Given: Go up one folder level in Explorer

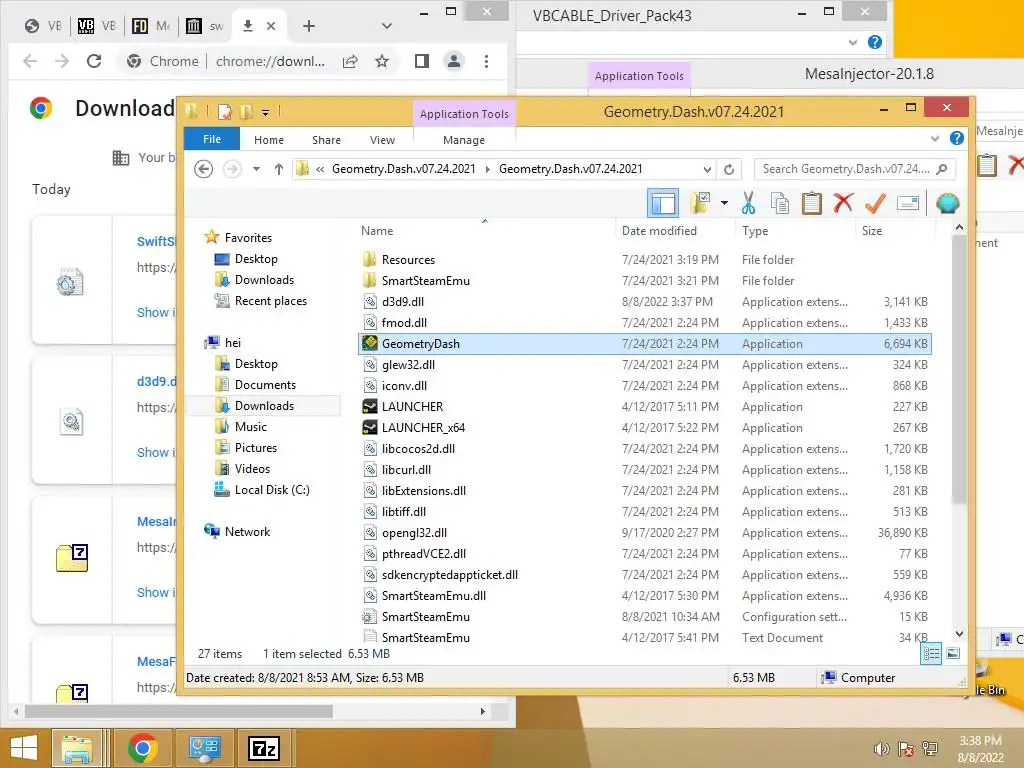Looking at the screenshot, I should [279, 169].
